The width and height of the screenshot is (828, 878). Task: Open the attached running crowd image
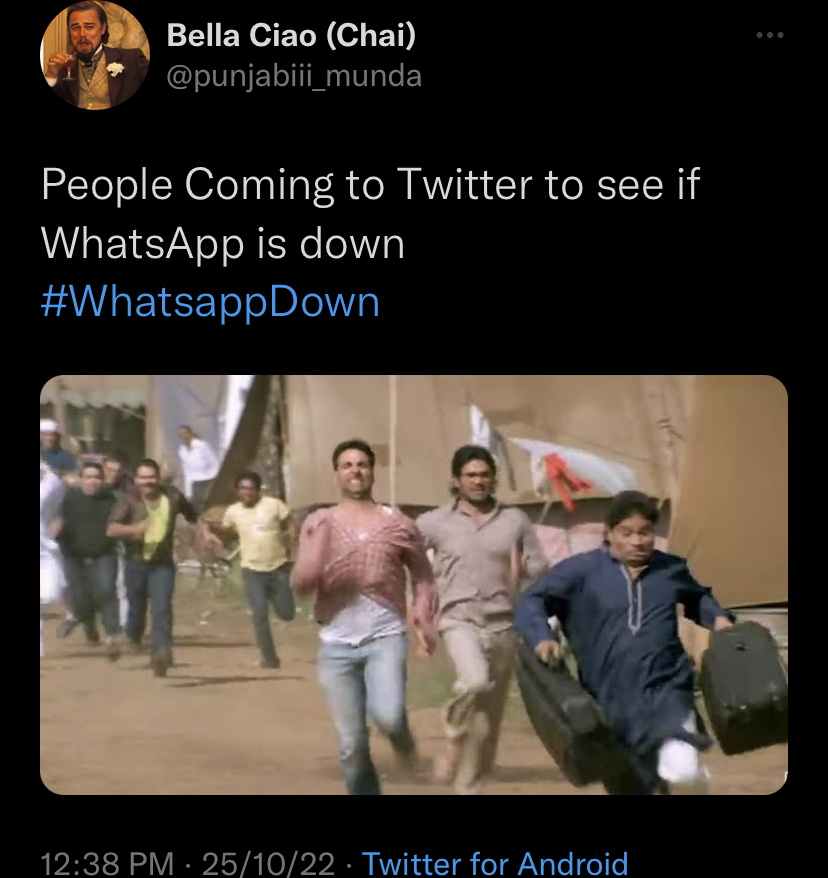coord(414,584)
